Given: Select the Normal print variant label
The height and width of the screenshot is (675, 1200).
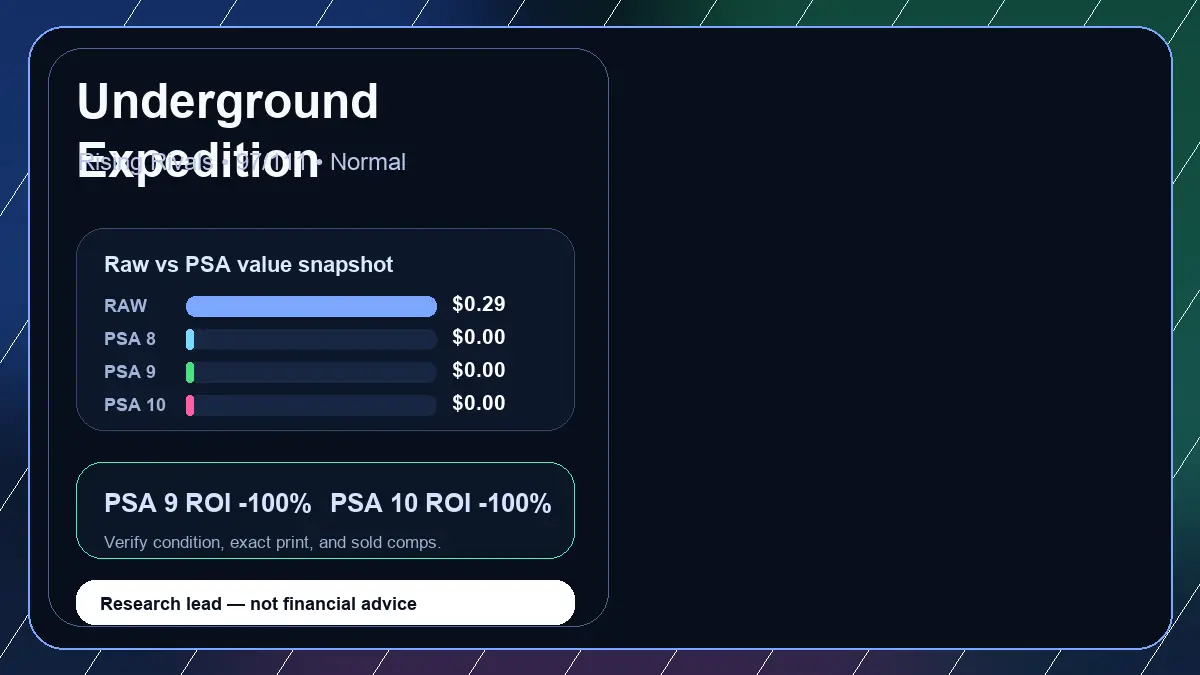Looking at the screenshot, I should pyautogui.click(x=368, y=162).
